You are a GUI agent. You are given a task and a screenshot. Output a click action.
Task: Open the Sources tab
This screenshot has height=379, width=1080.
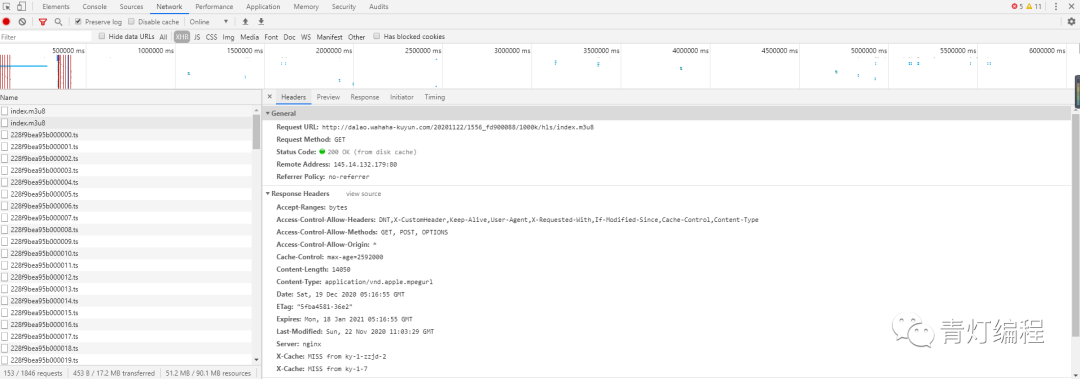132,6
